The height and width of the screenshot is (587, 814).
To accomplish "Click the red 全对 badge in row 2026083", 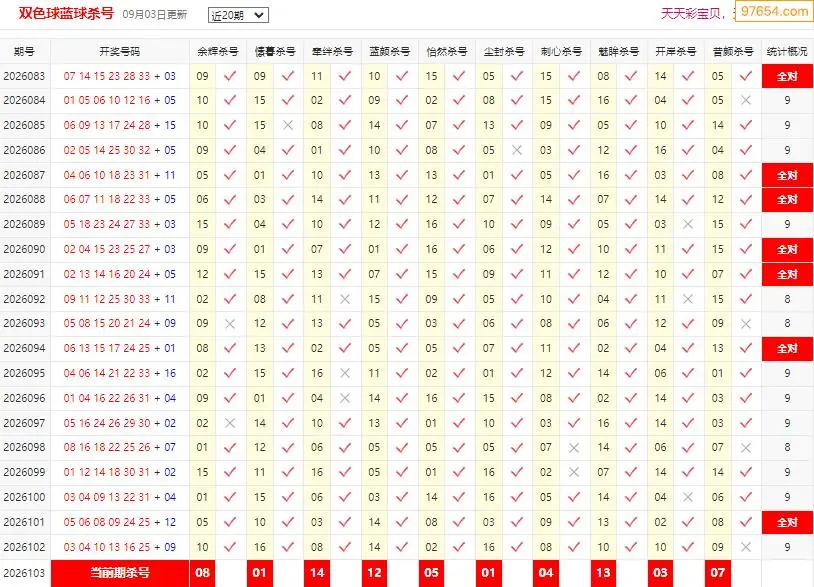I will (x=787, y=76).
